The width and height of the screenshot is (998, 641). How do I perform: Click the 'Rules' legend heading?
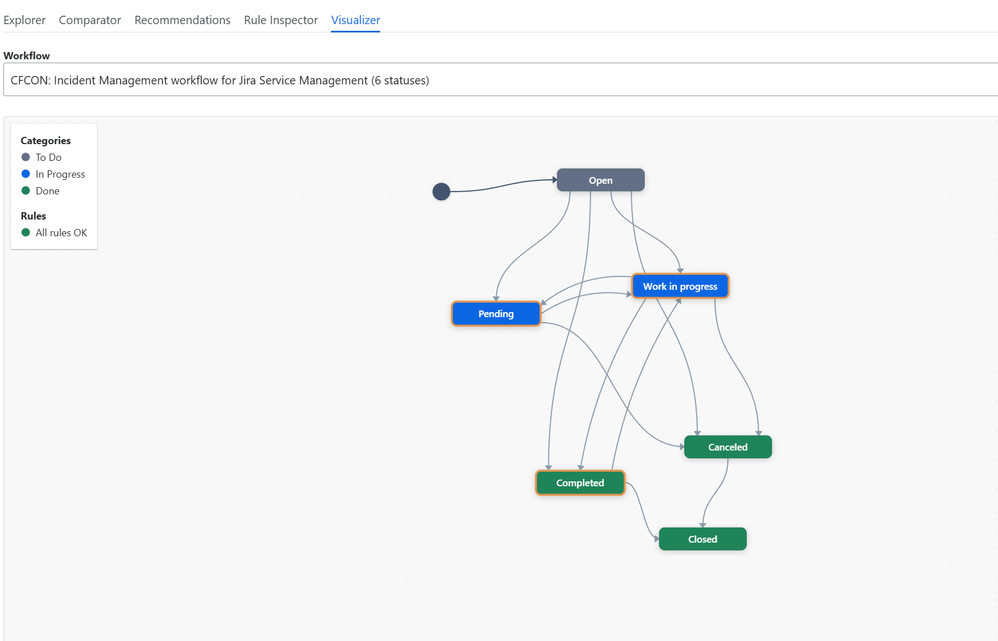[x=33, y=216]
